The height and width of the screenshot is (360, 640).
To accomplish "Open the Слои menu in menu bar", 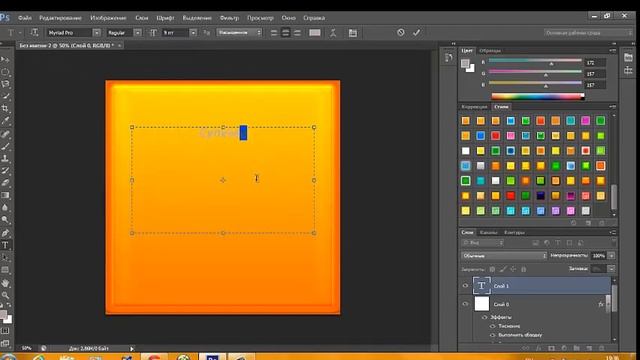I will coord(142,18).
